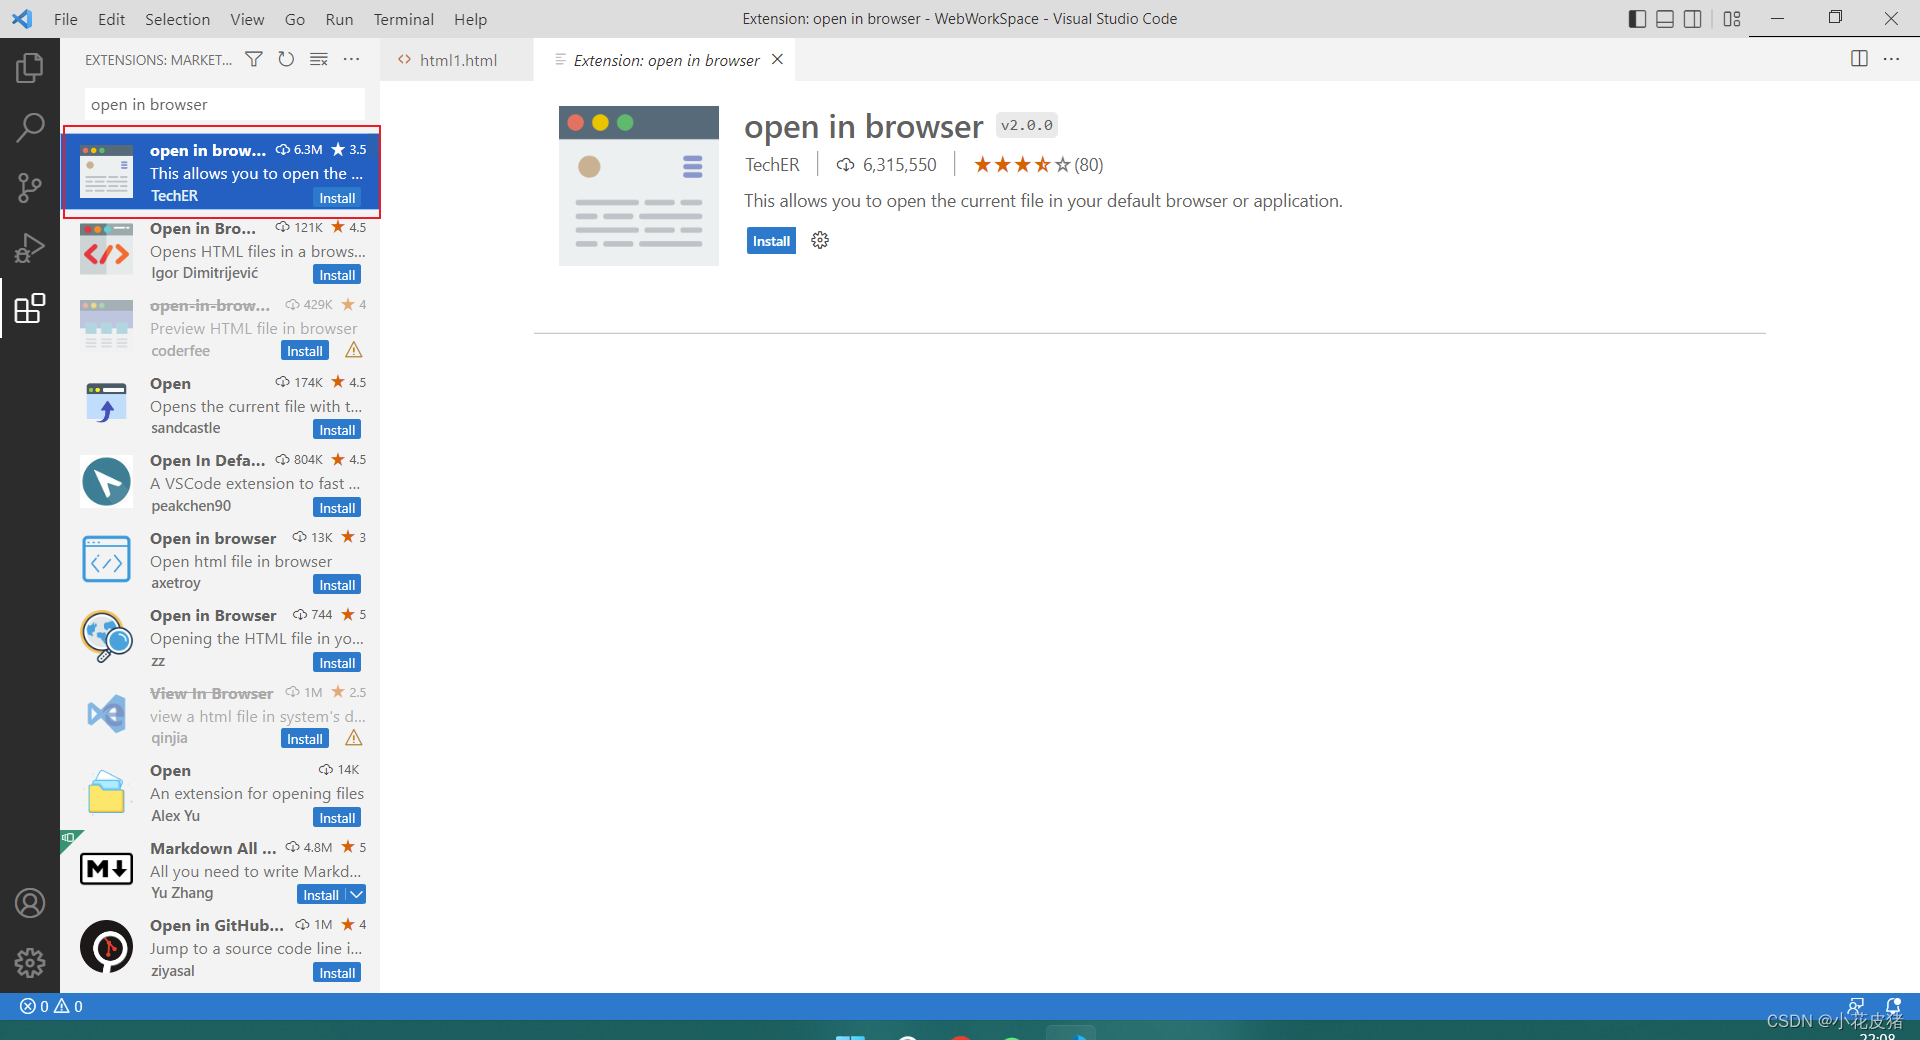
Task: Open Views and More Actions menu in Extensions
Action: point(351,59)
